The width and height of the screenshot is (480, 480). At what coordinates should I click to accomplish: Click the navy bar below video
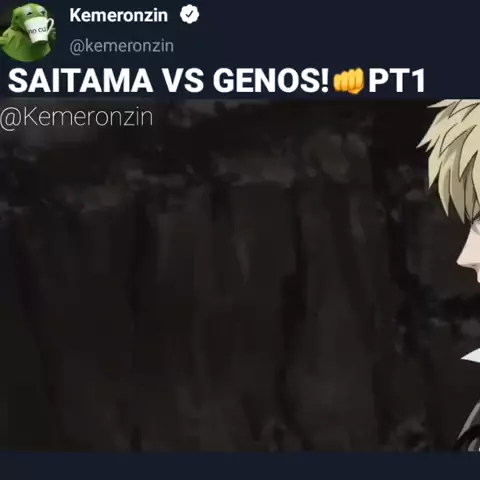[x=240, y=466]
